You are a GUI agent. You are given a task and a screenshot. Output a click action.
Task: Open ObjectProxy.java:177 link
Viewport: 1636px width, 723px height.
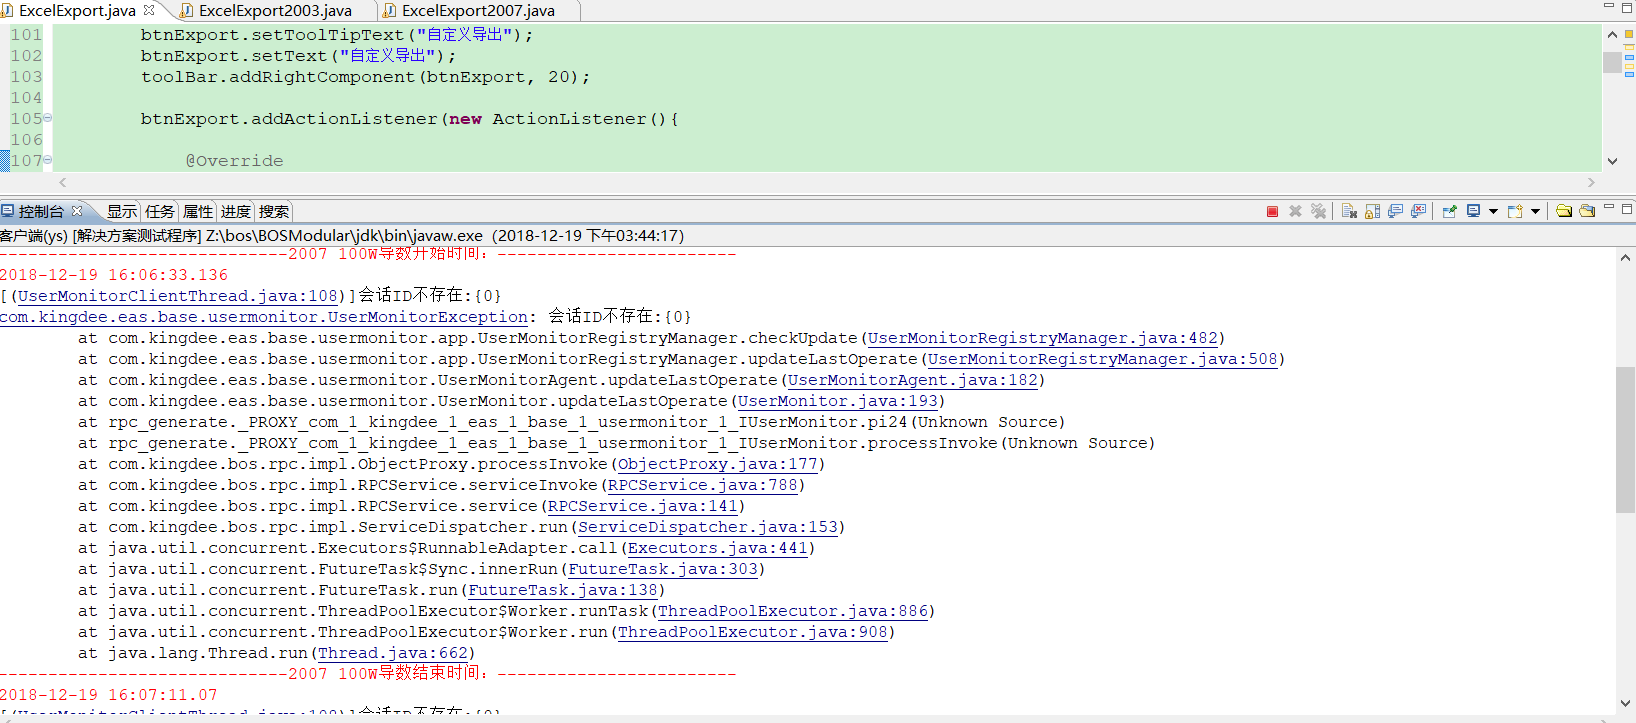(x=718, y=464)
